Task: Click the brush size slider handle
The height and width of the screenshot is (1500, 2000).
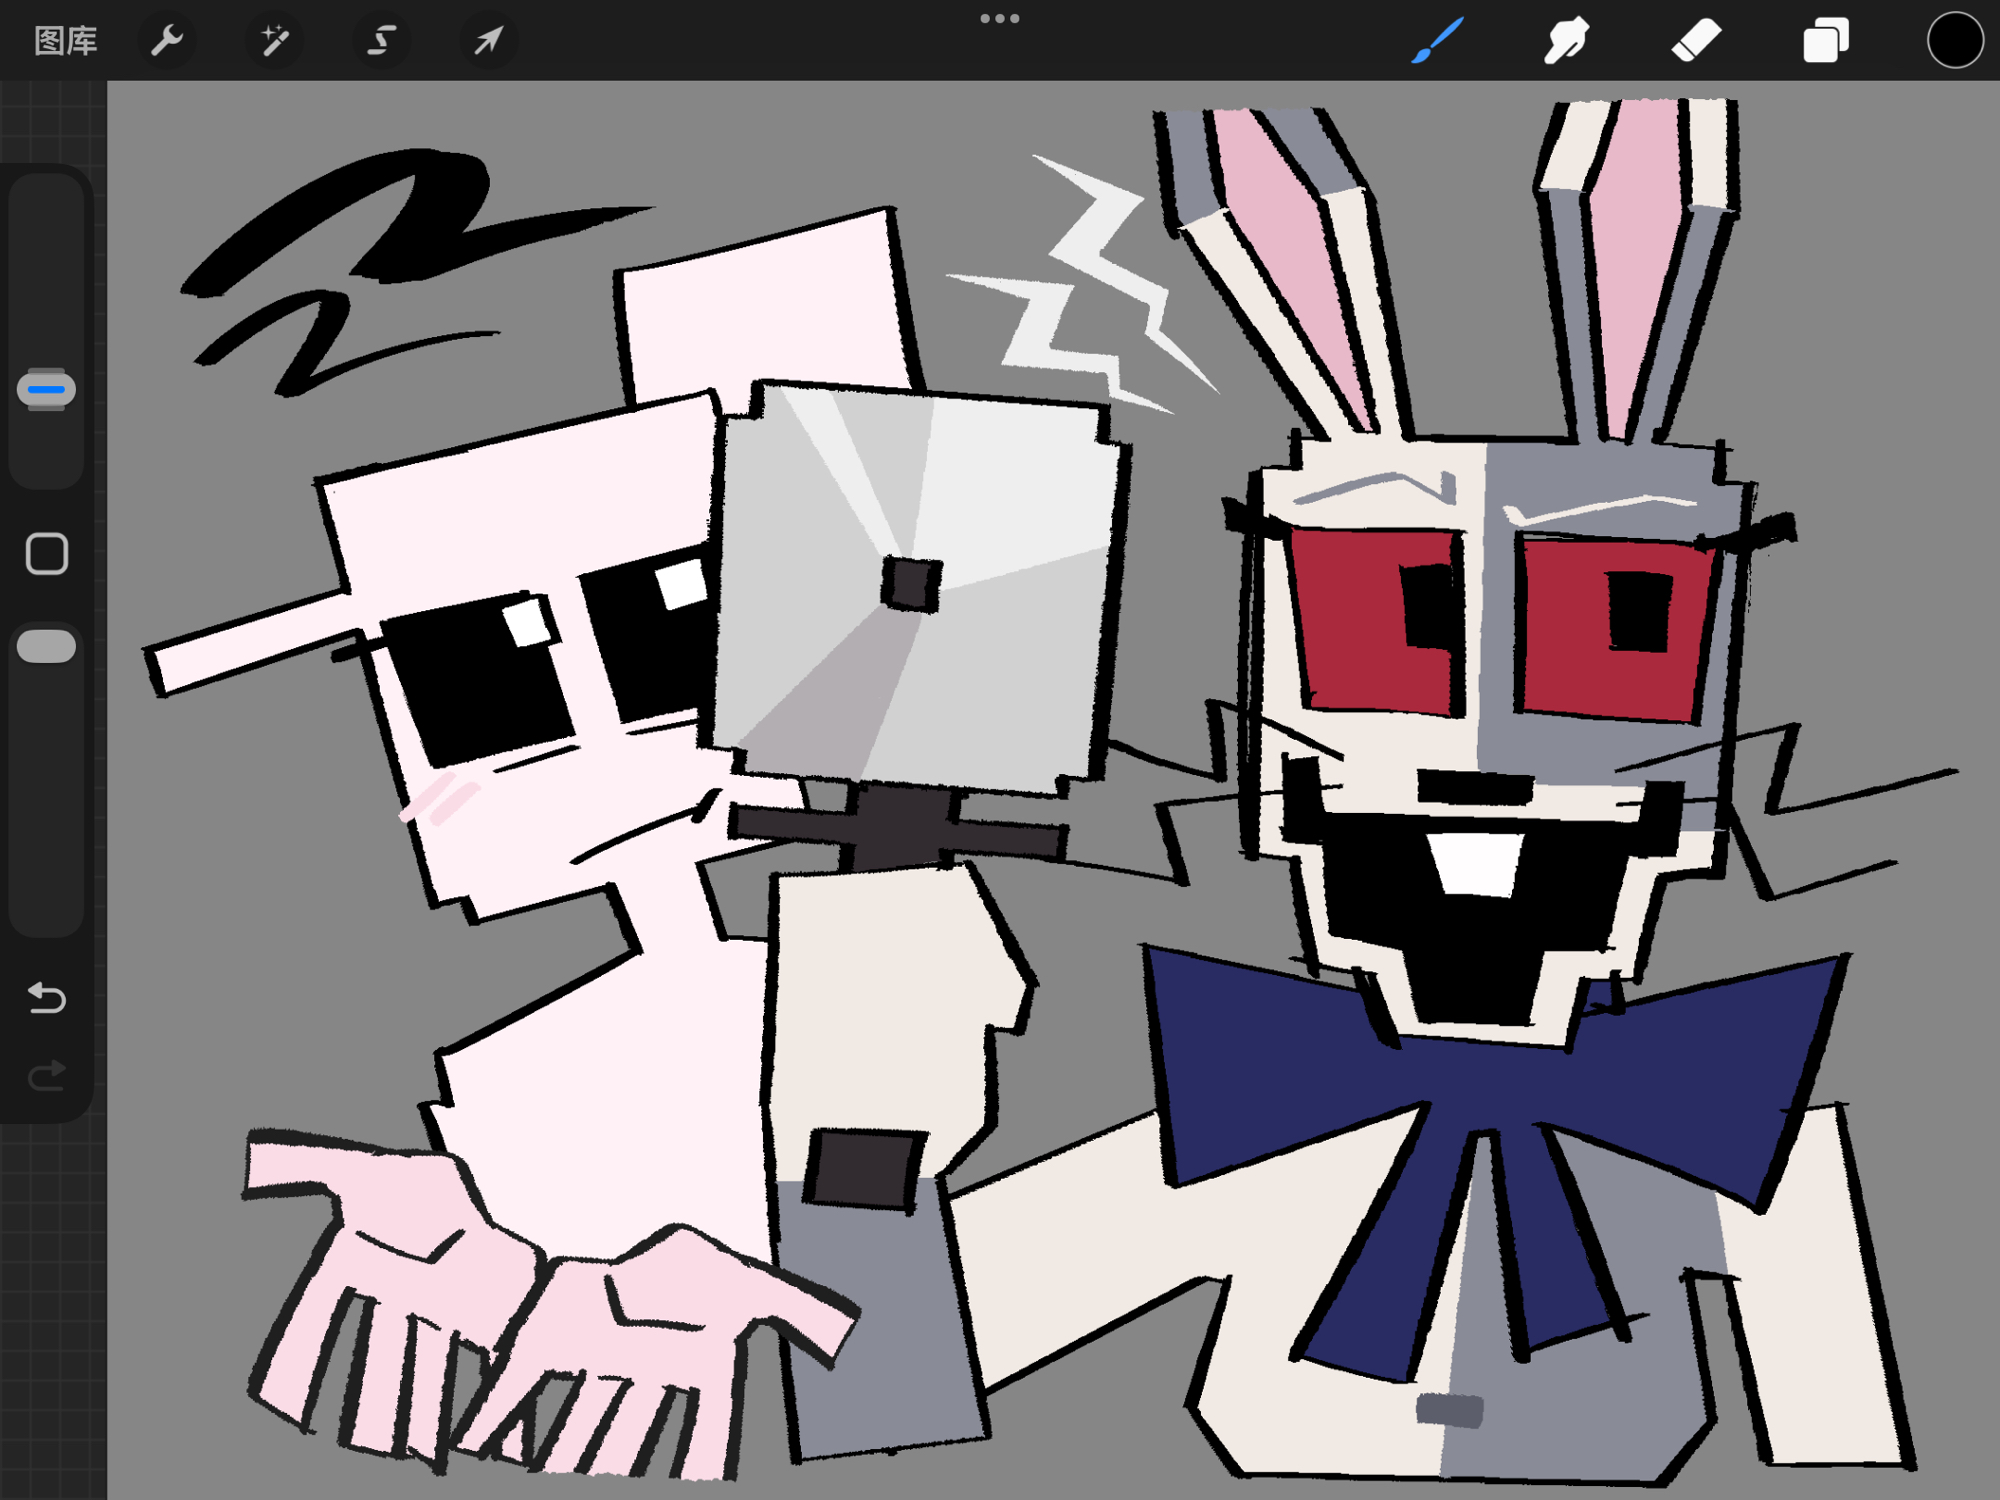Action: pyautogui.click(x=47, y=389)
